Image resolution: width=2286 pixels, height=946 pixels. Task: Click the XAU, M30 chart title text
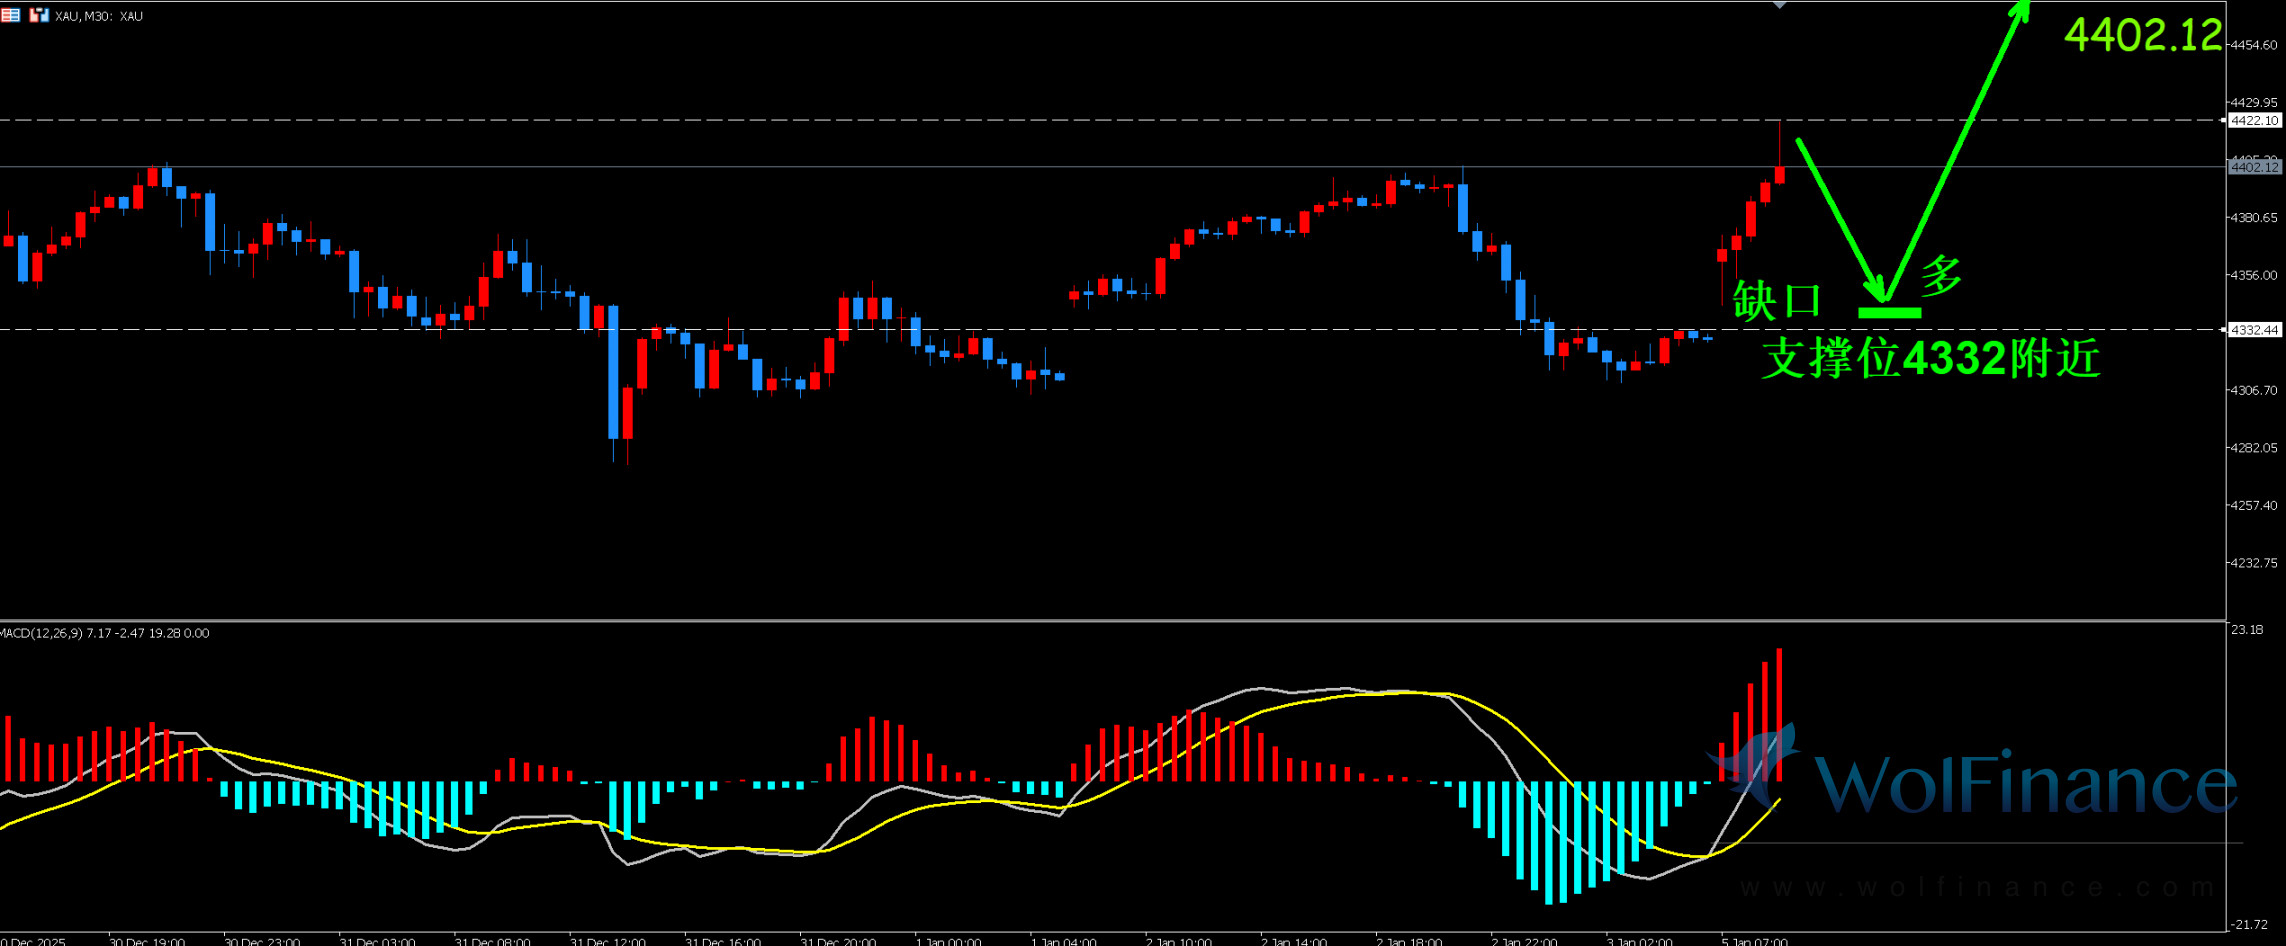pyautogui.click(x=99, y=16)
